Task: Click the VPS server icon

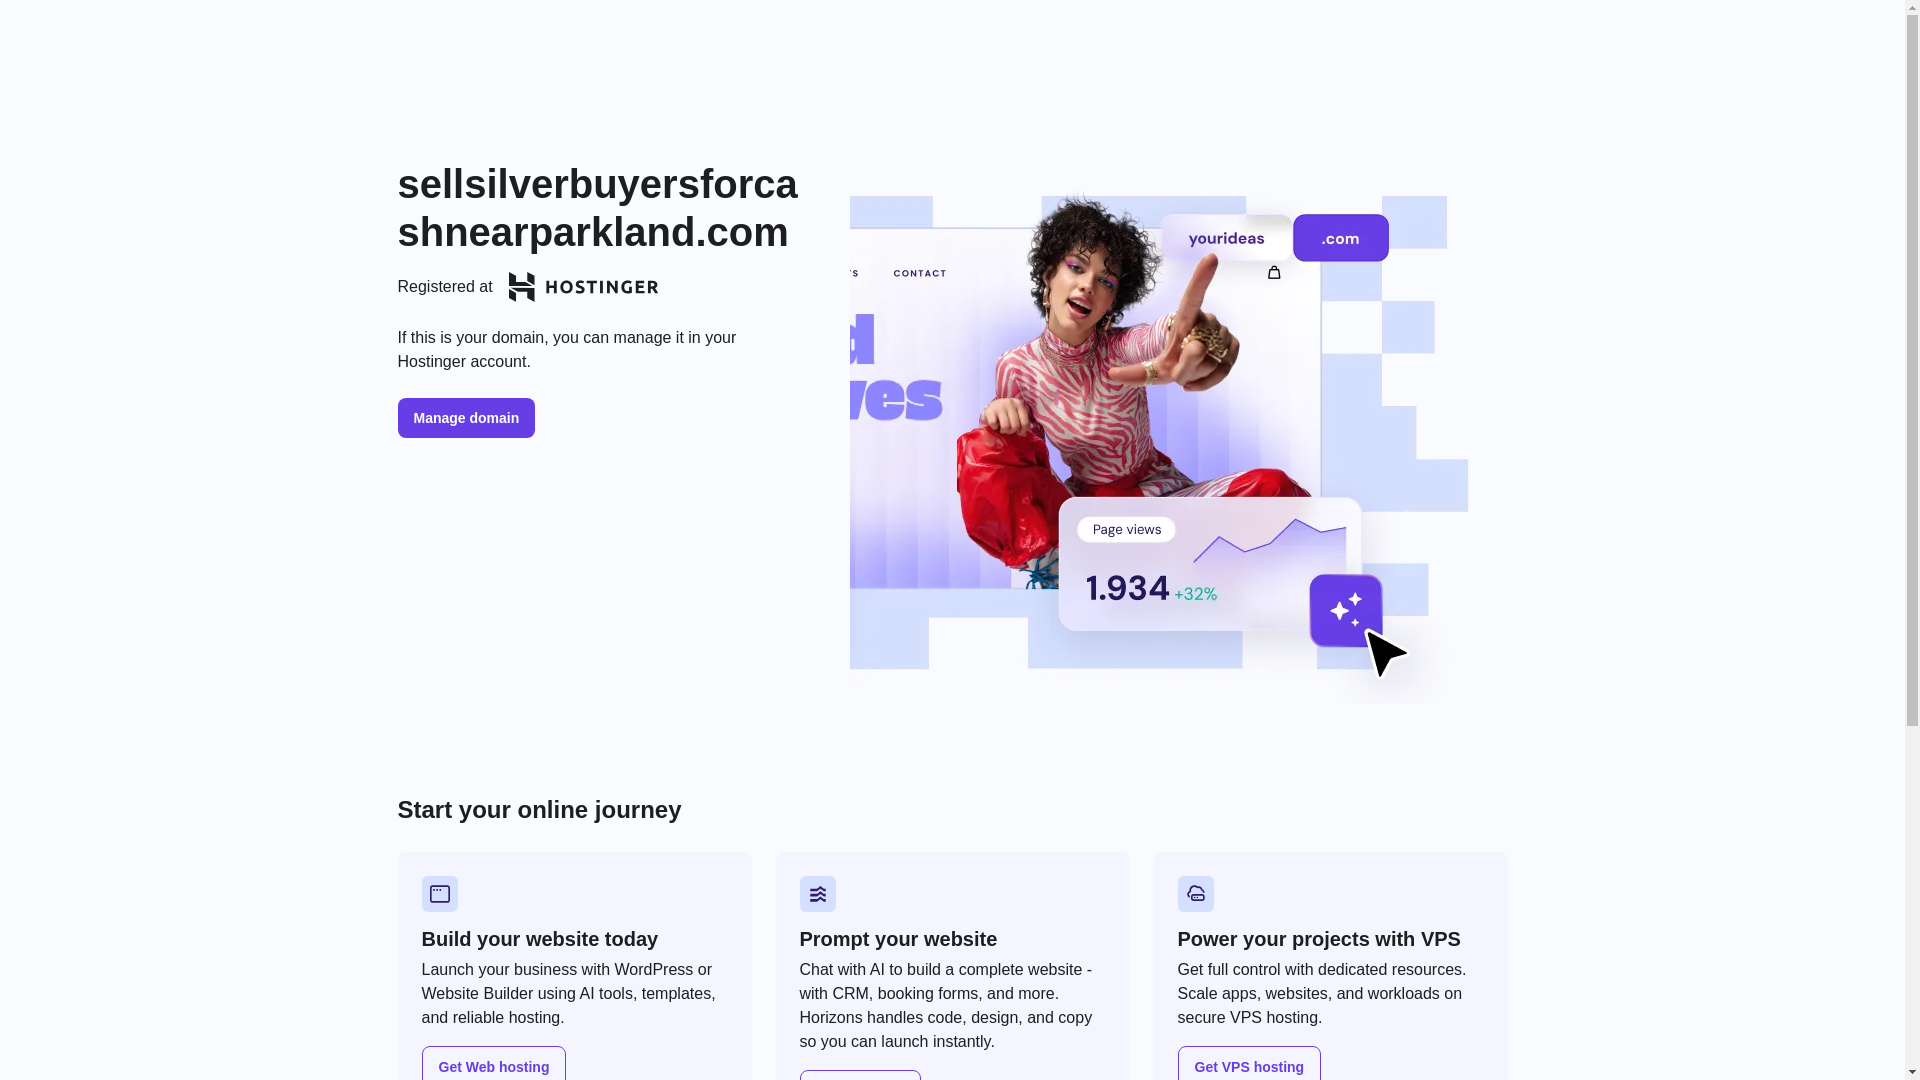Action: [1196, 894]
